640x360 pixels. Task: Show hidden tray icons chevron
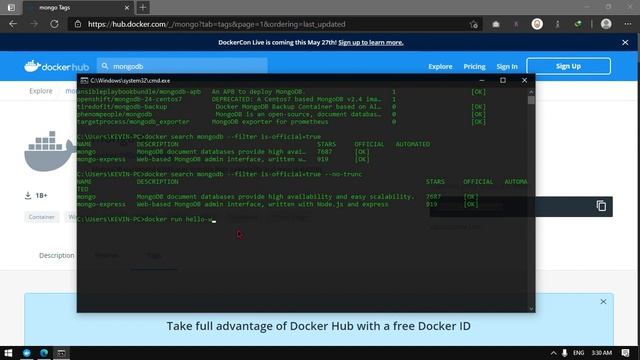553,353
